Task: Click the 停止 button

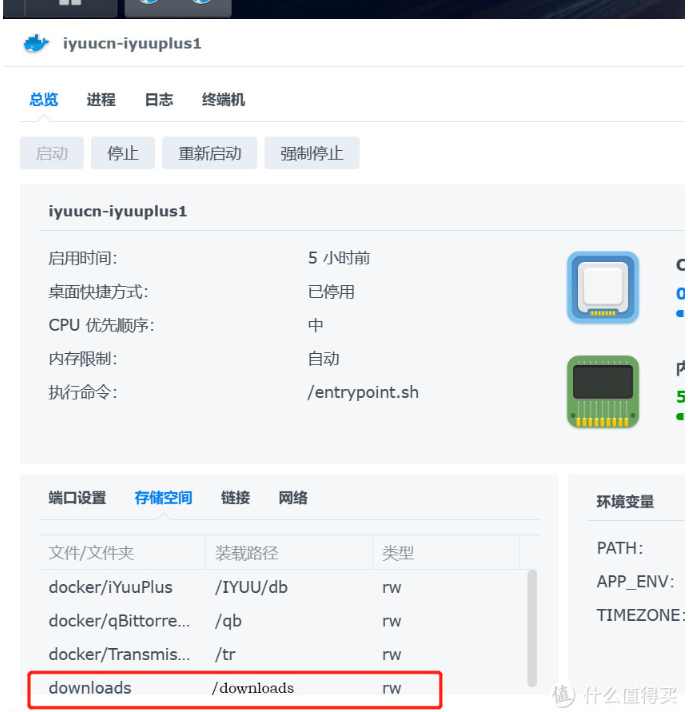Action: [123, 153]
